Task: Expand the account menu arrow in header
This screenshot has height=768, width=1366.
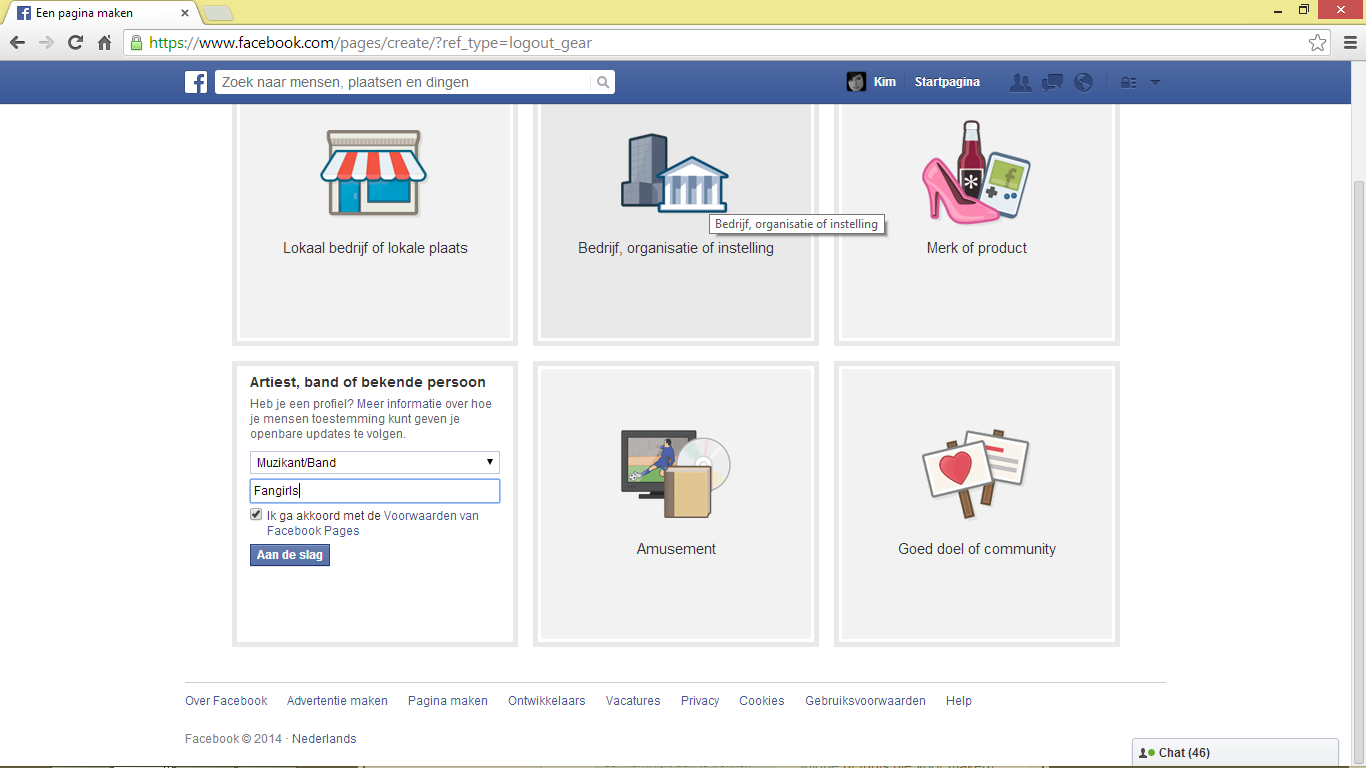Action: point(1155,83)
